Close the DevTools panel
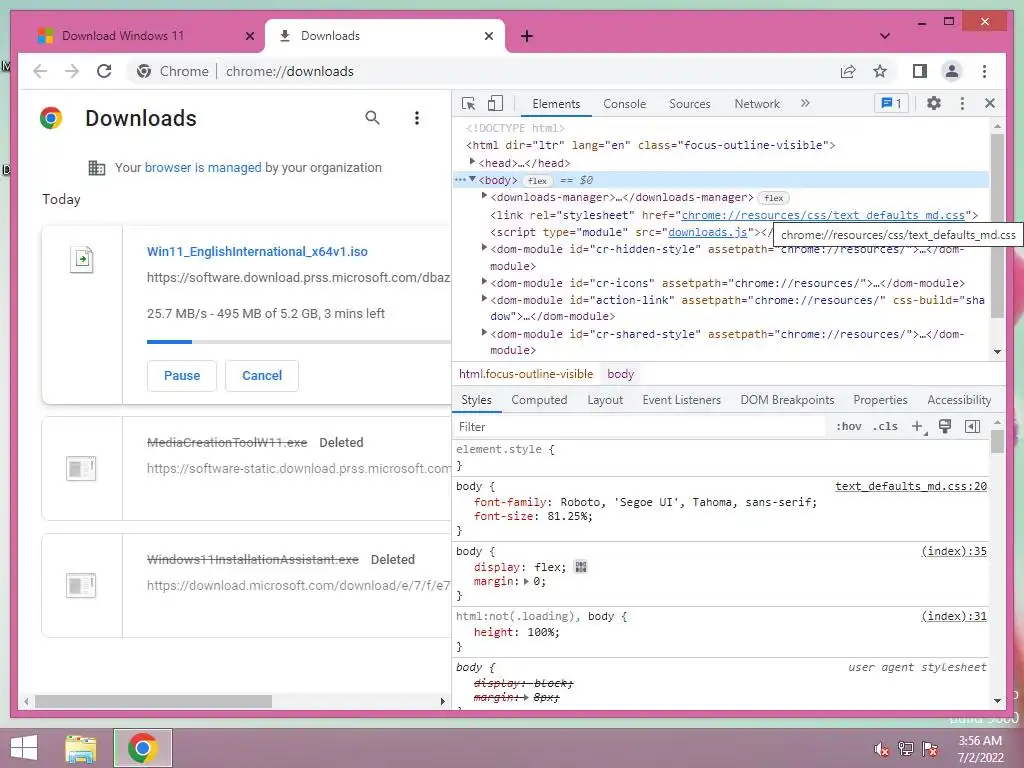The image size is (1024, 768). (990, 103)
